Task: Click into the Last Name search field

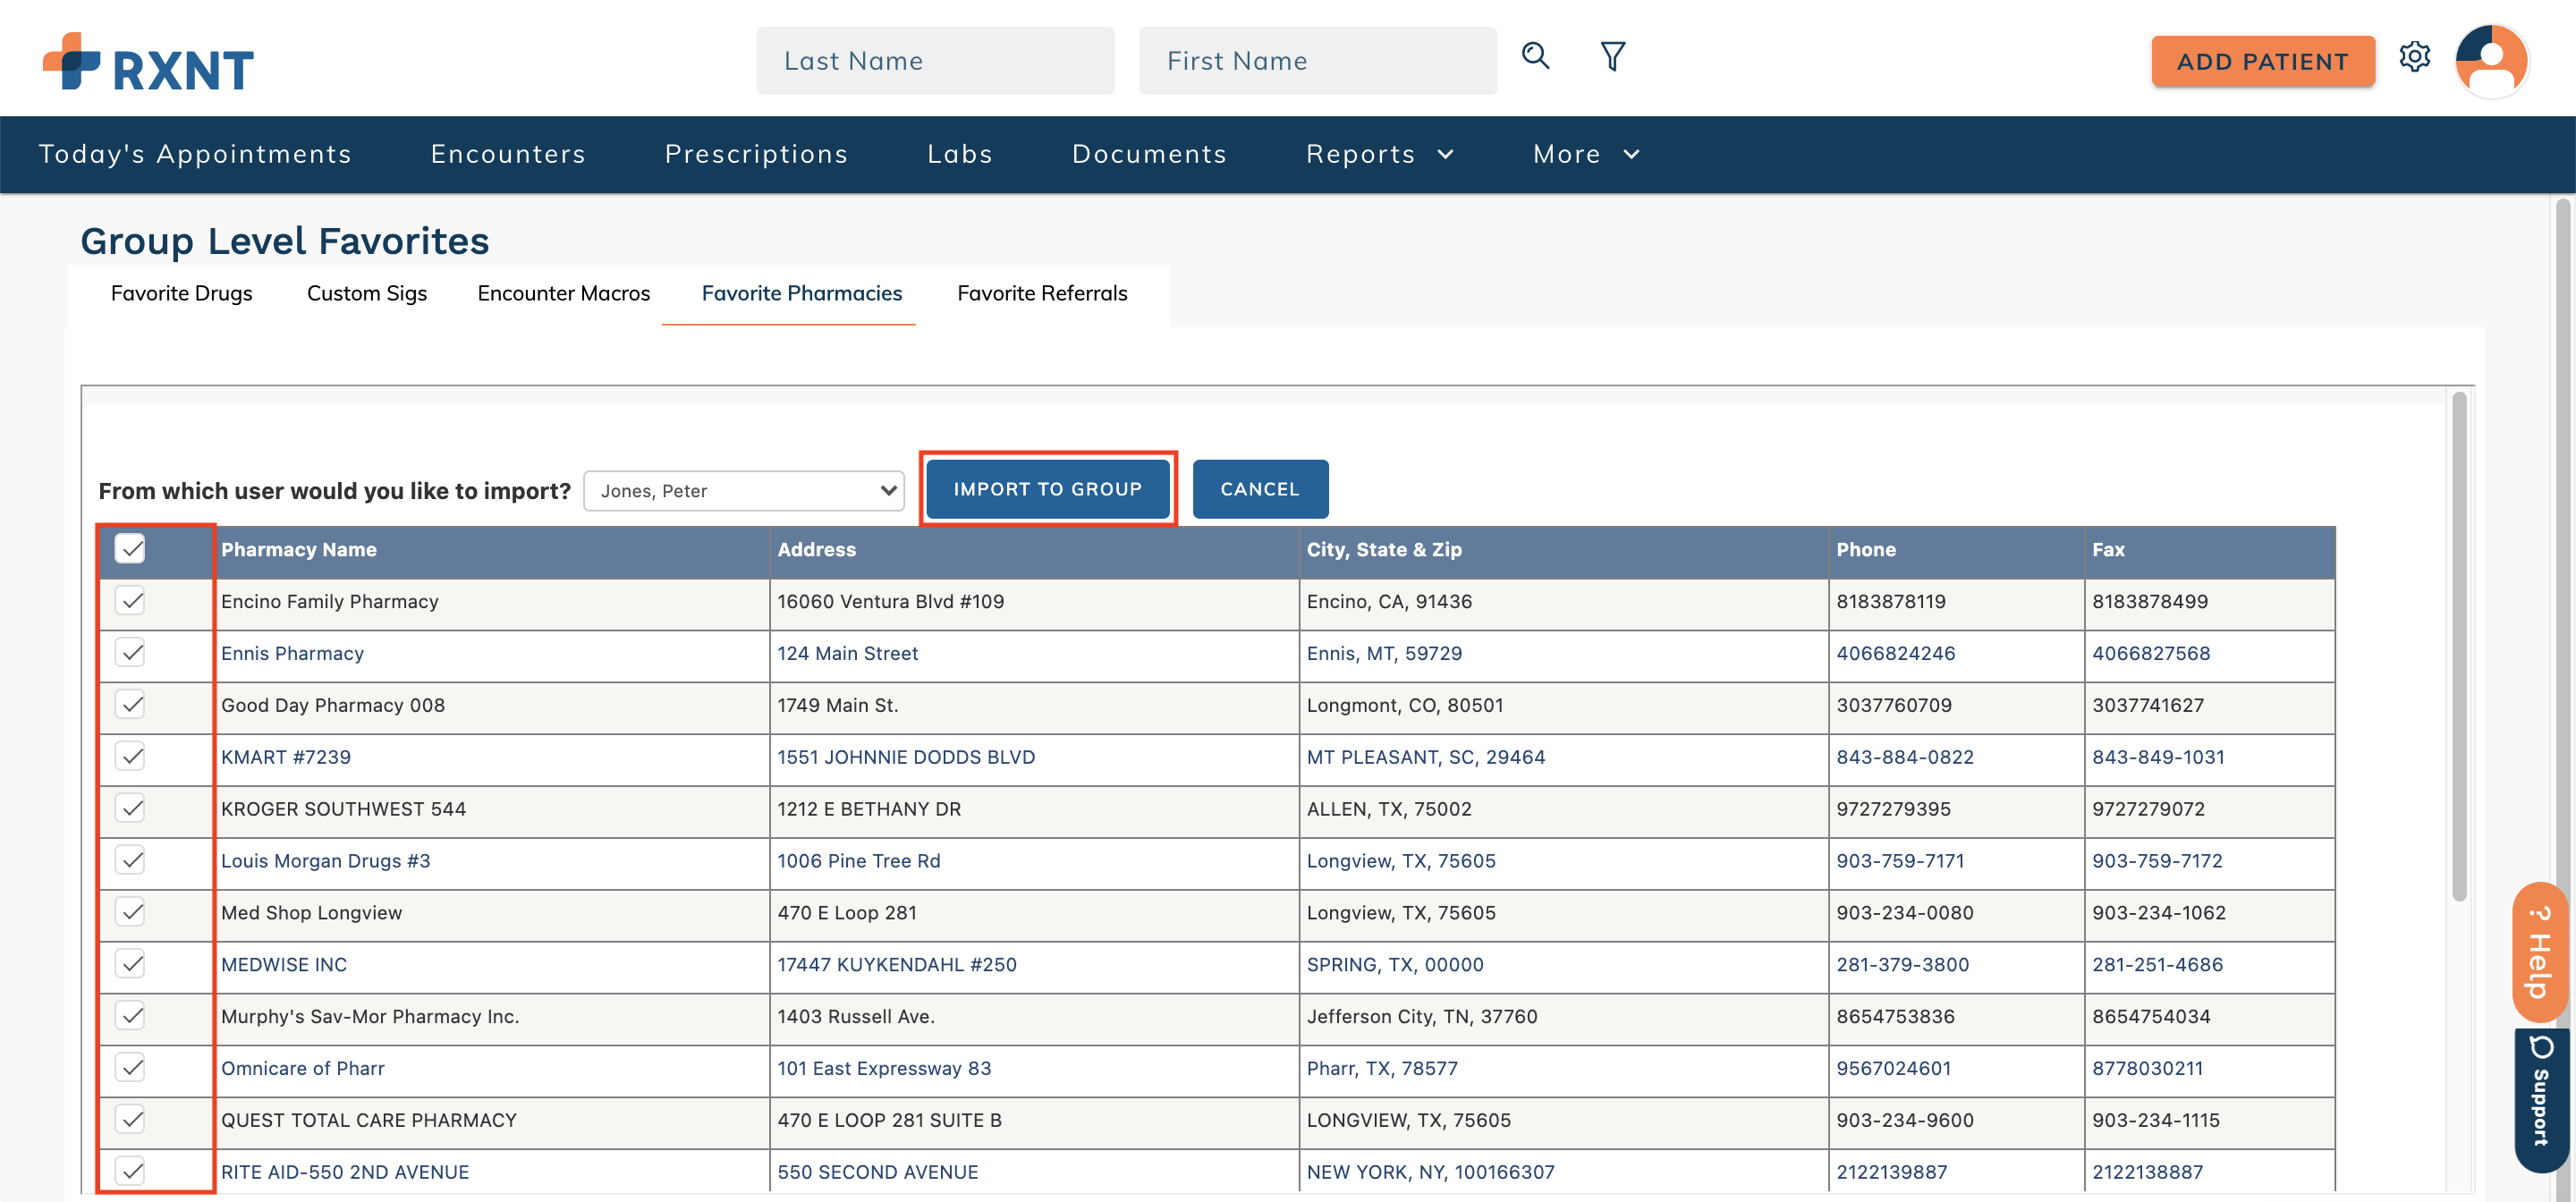Action: (x=935, y=61)
